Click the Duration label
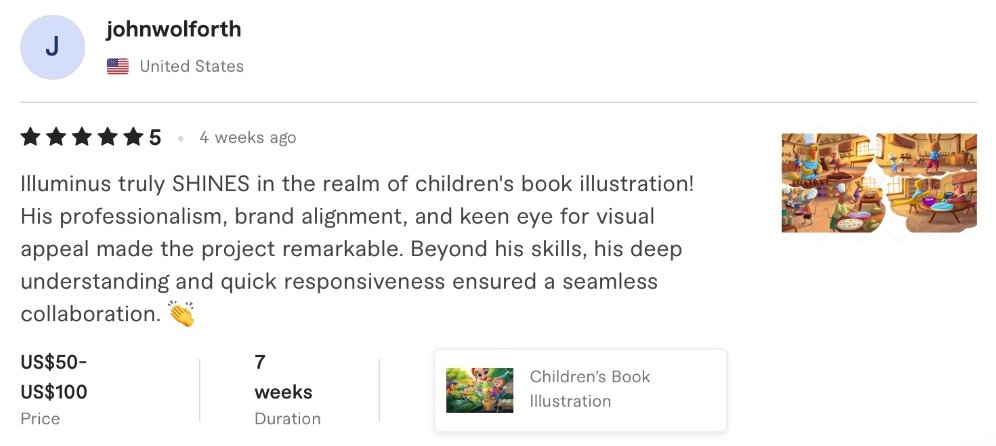Viewport: 996px width, 446px height. 287,419
